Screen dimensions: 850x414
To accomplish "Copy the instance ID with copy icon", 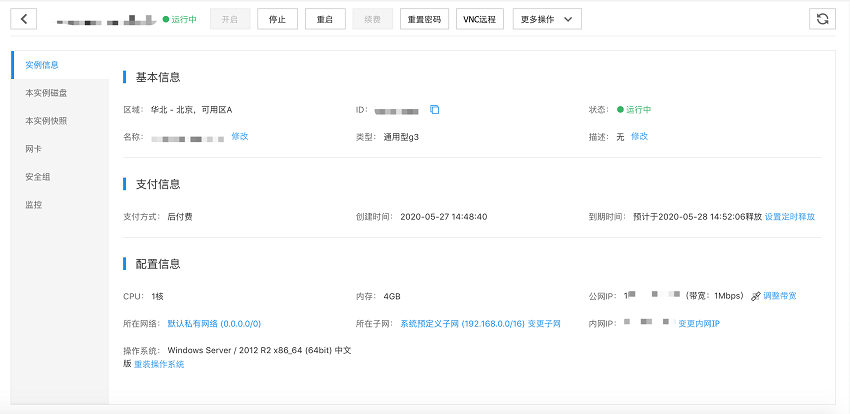I will (434, 109).
